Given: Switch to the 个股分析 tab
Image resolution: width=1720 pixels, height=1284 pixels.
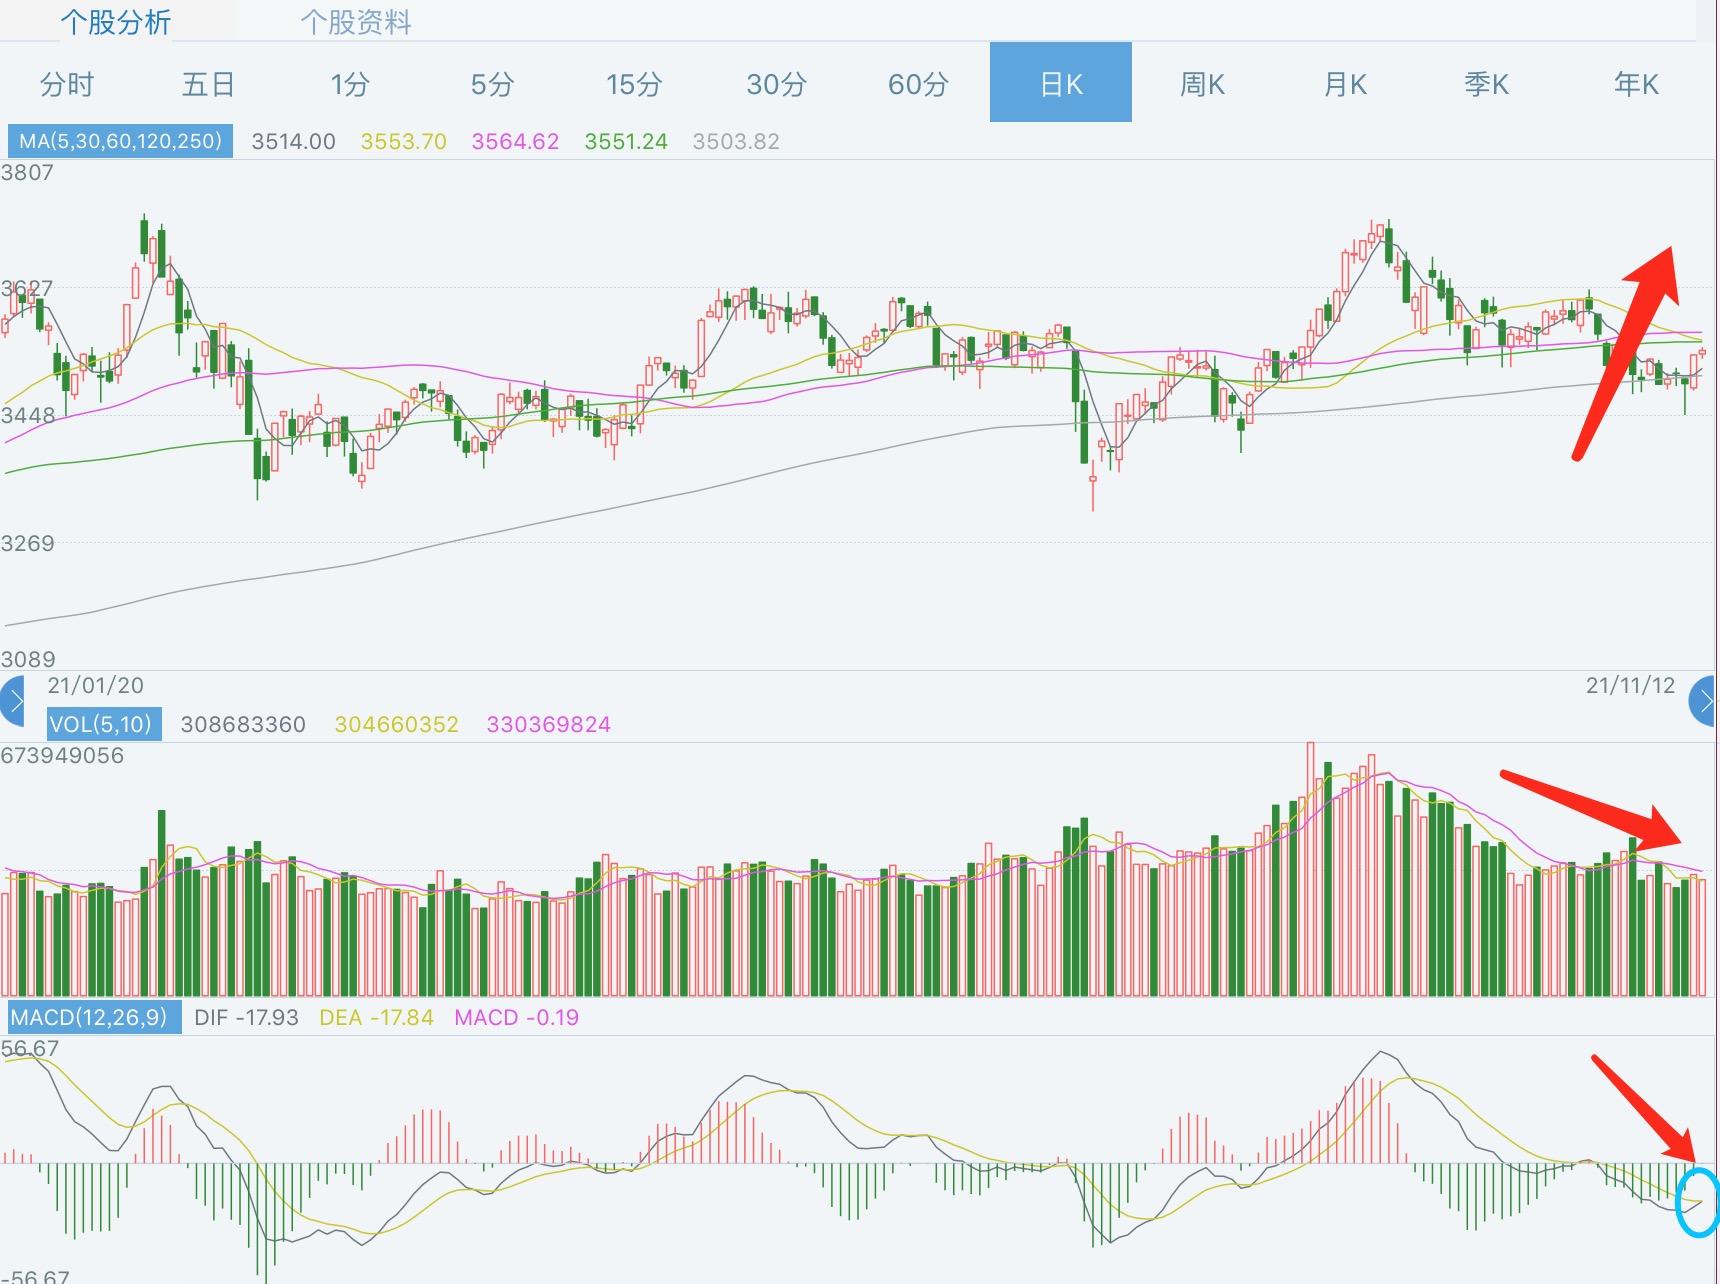Looking at the screenshot, I should [x=116, y=22].
